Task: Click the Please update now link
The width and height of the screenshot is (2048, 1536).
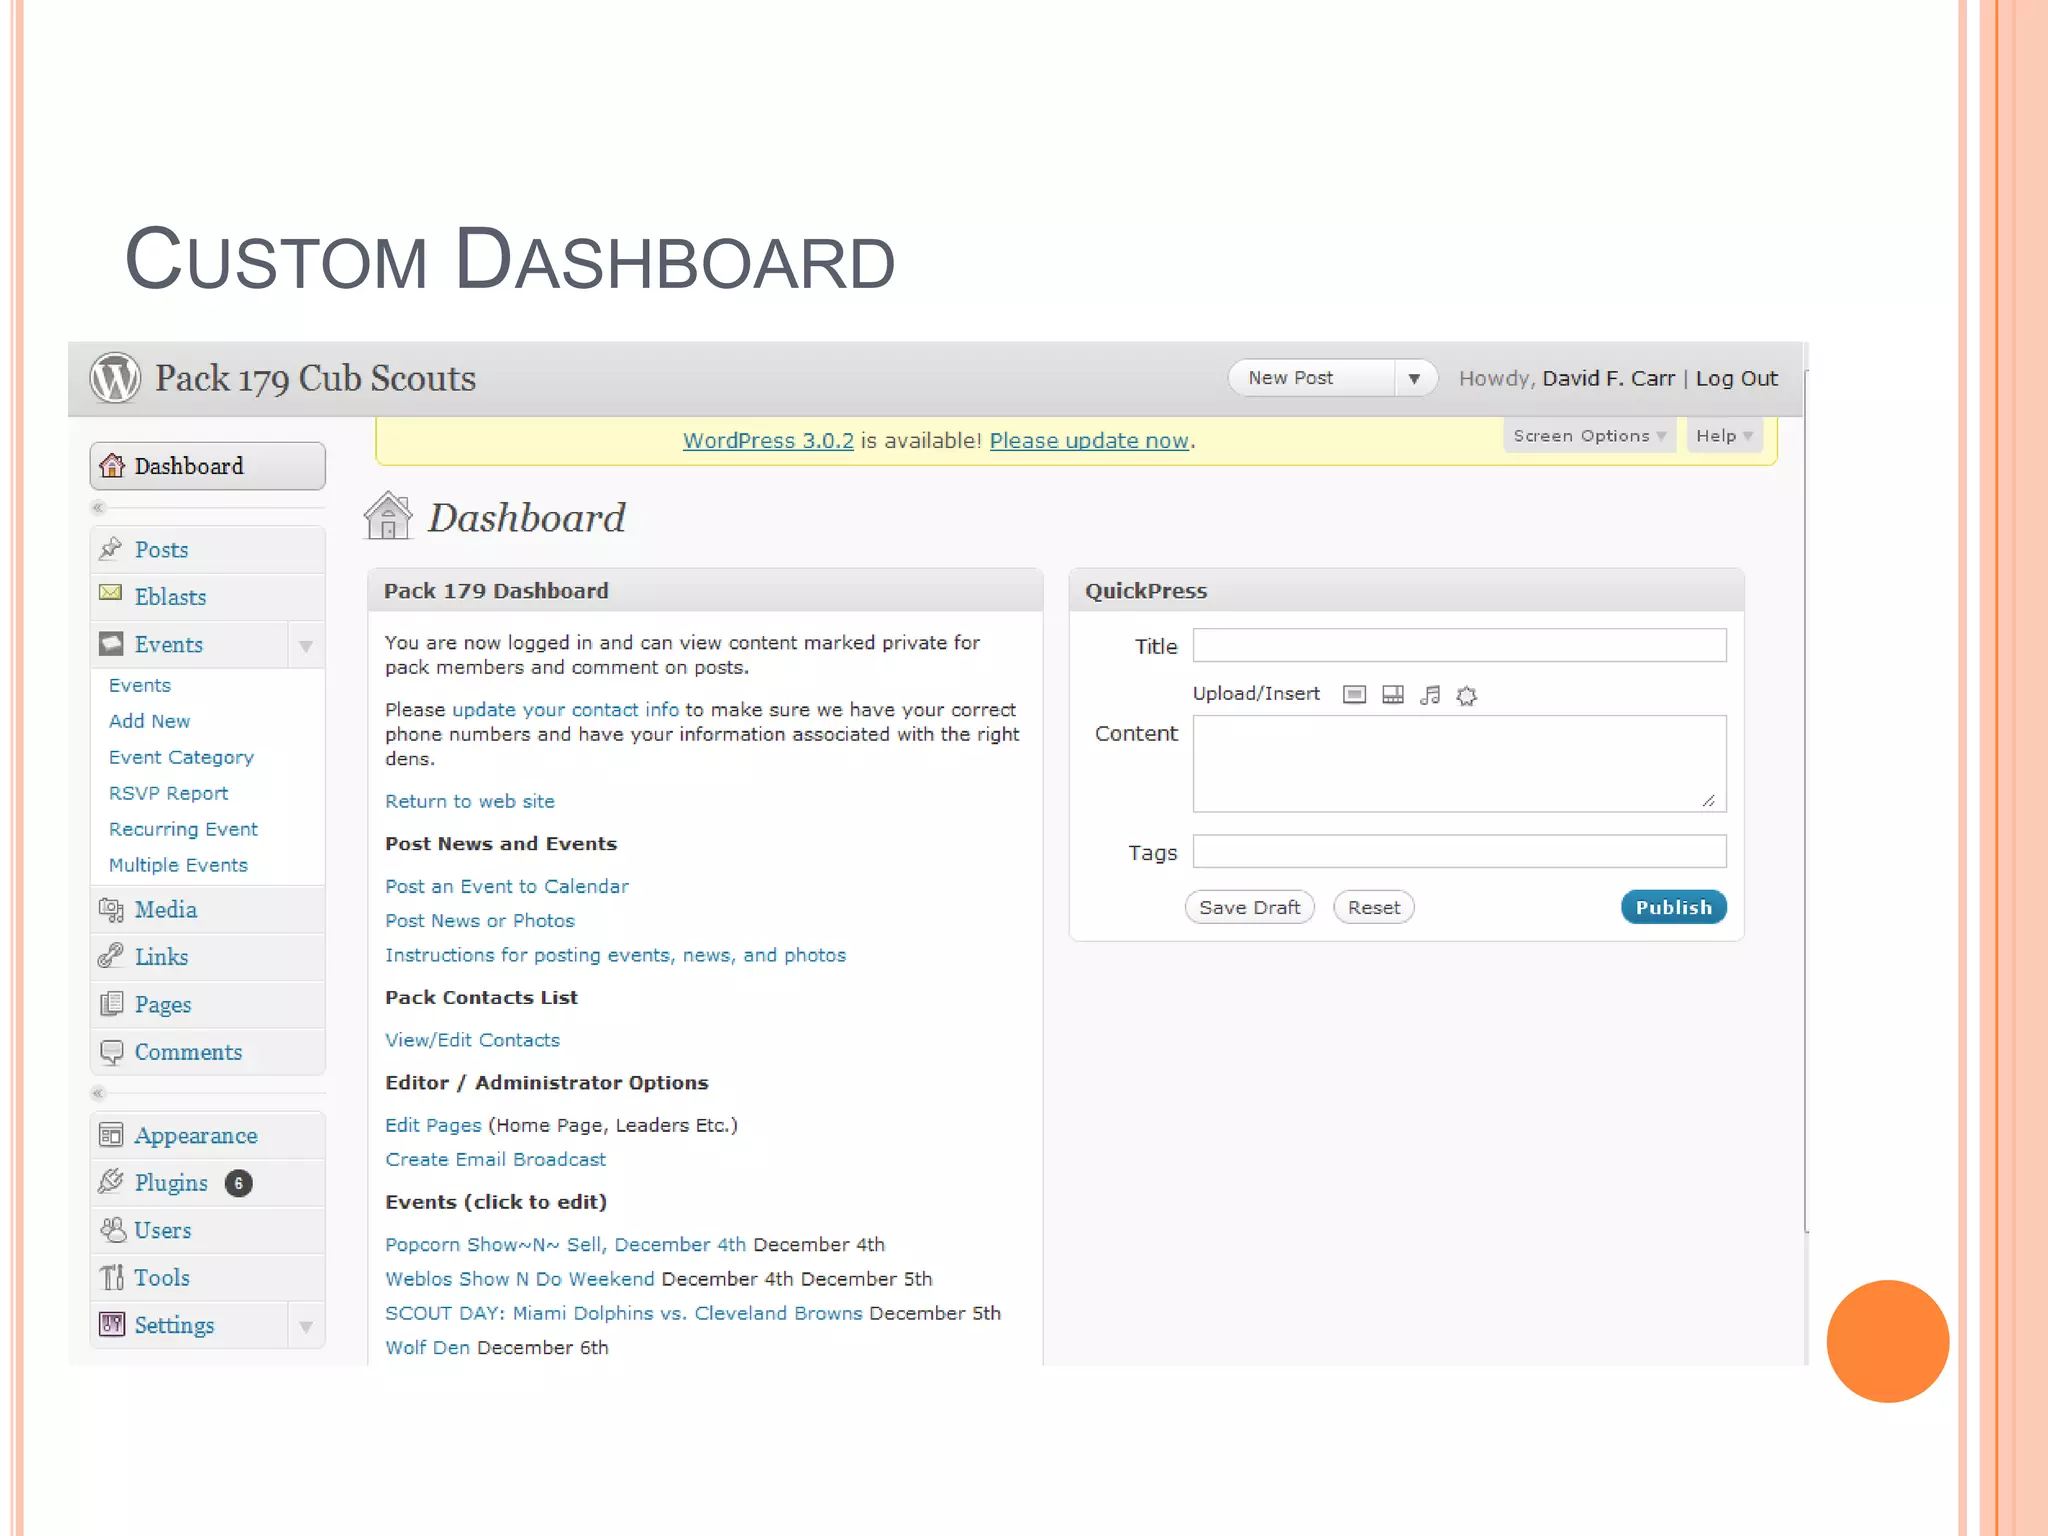Action: 1089,441
